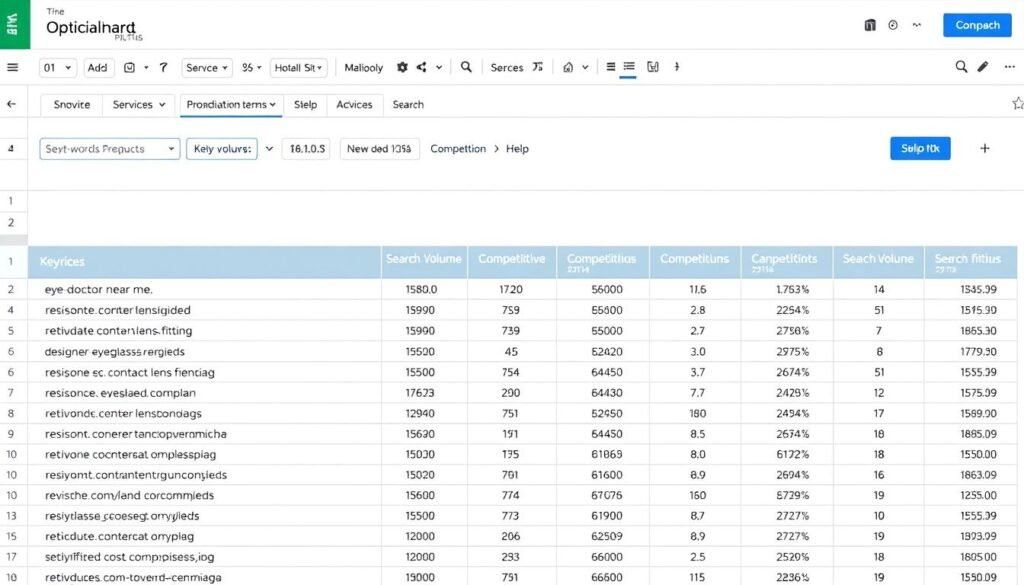
Task: Click the 1779.30 cell
Action: [970, 351]
